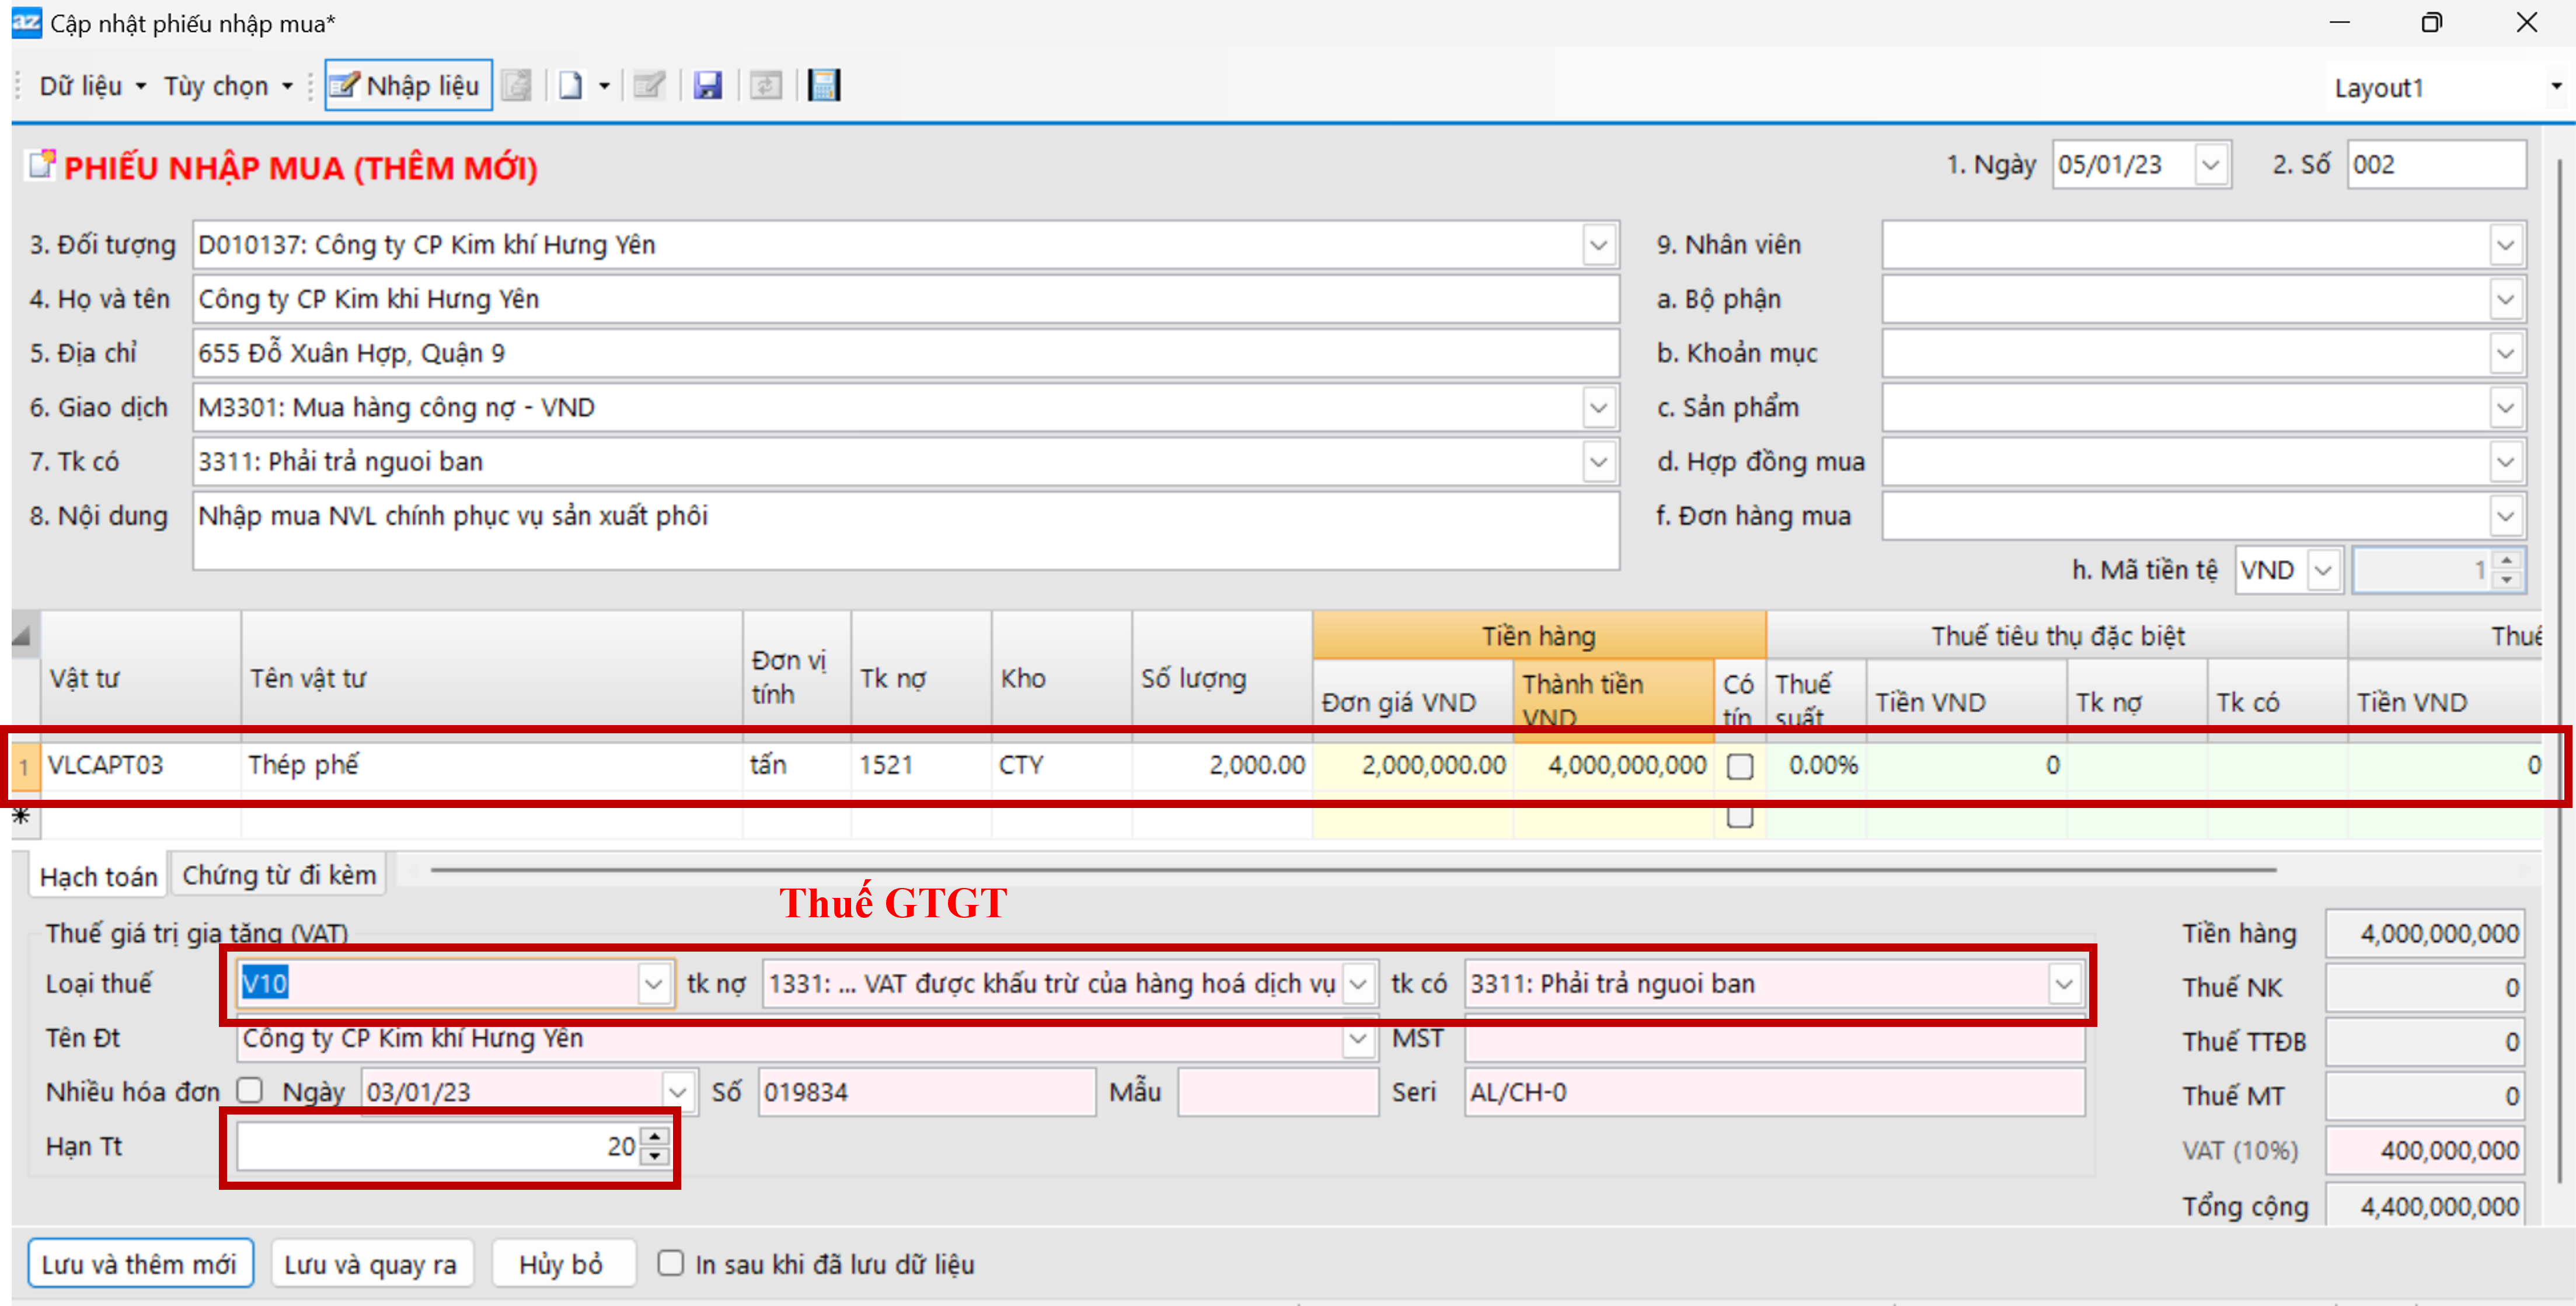Click the blank new document icon
The width and height of the screenshot is (2576, 1306).
[570, 86]
